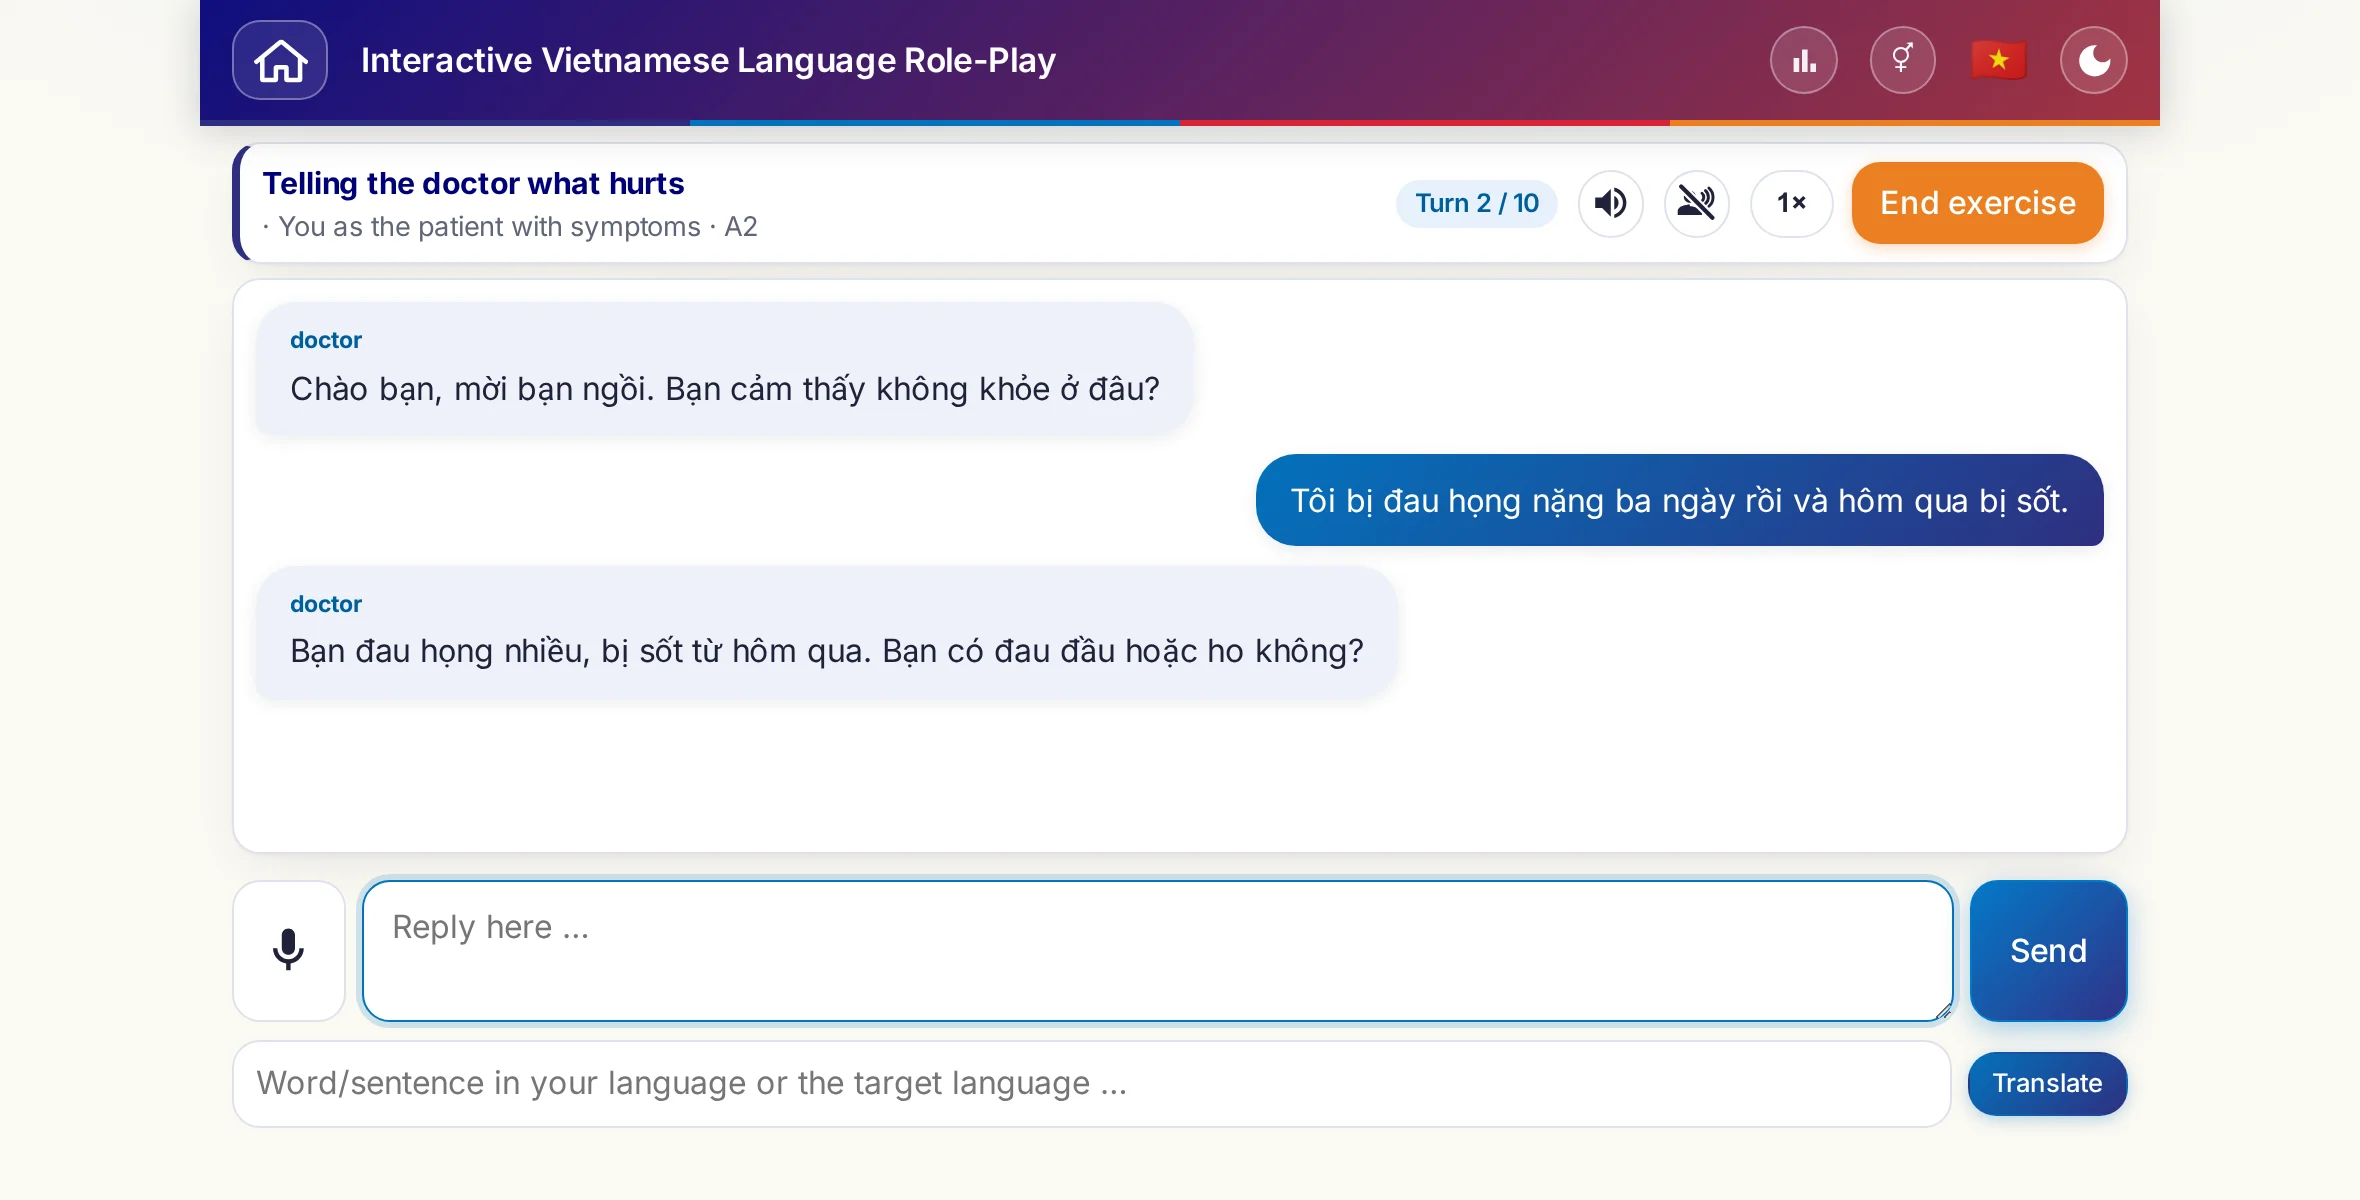Play audio with the speaker icon
Screen dimensions: 2360x1200
pyautogui.click(x=1610, y=203)
